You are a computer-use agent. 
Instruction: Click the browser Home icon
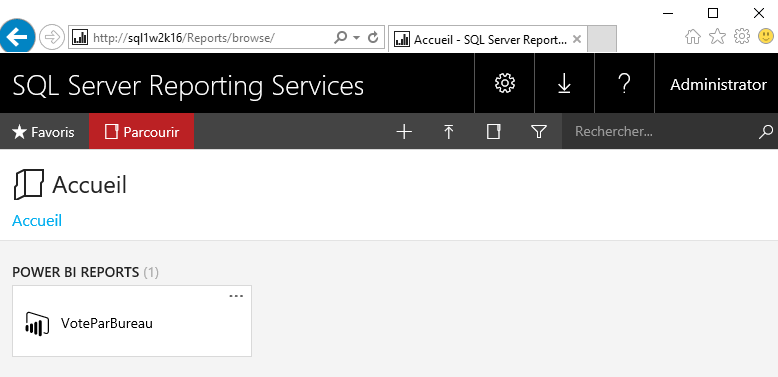(693, 36)
